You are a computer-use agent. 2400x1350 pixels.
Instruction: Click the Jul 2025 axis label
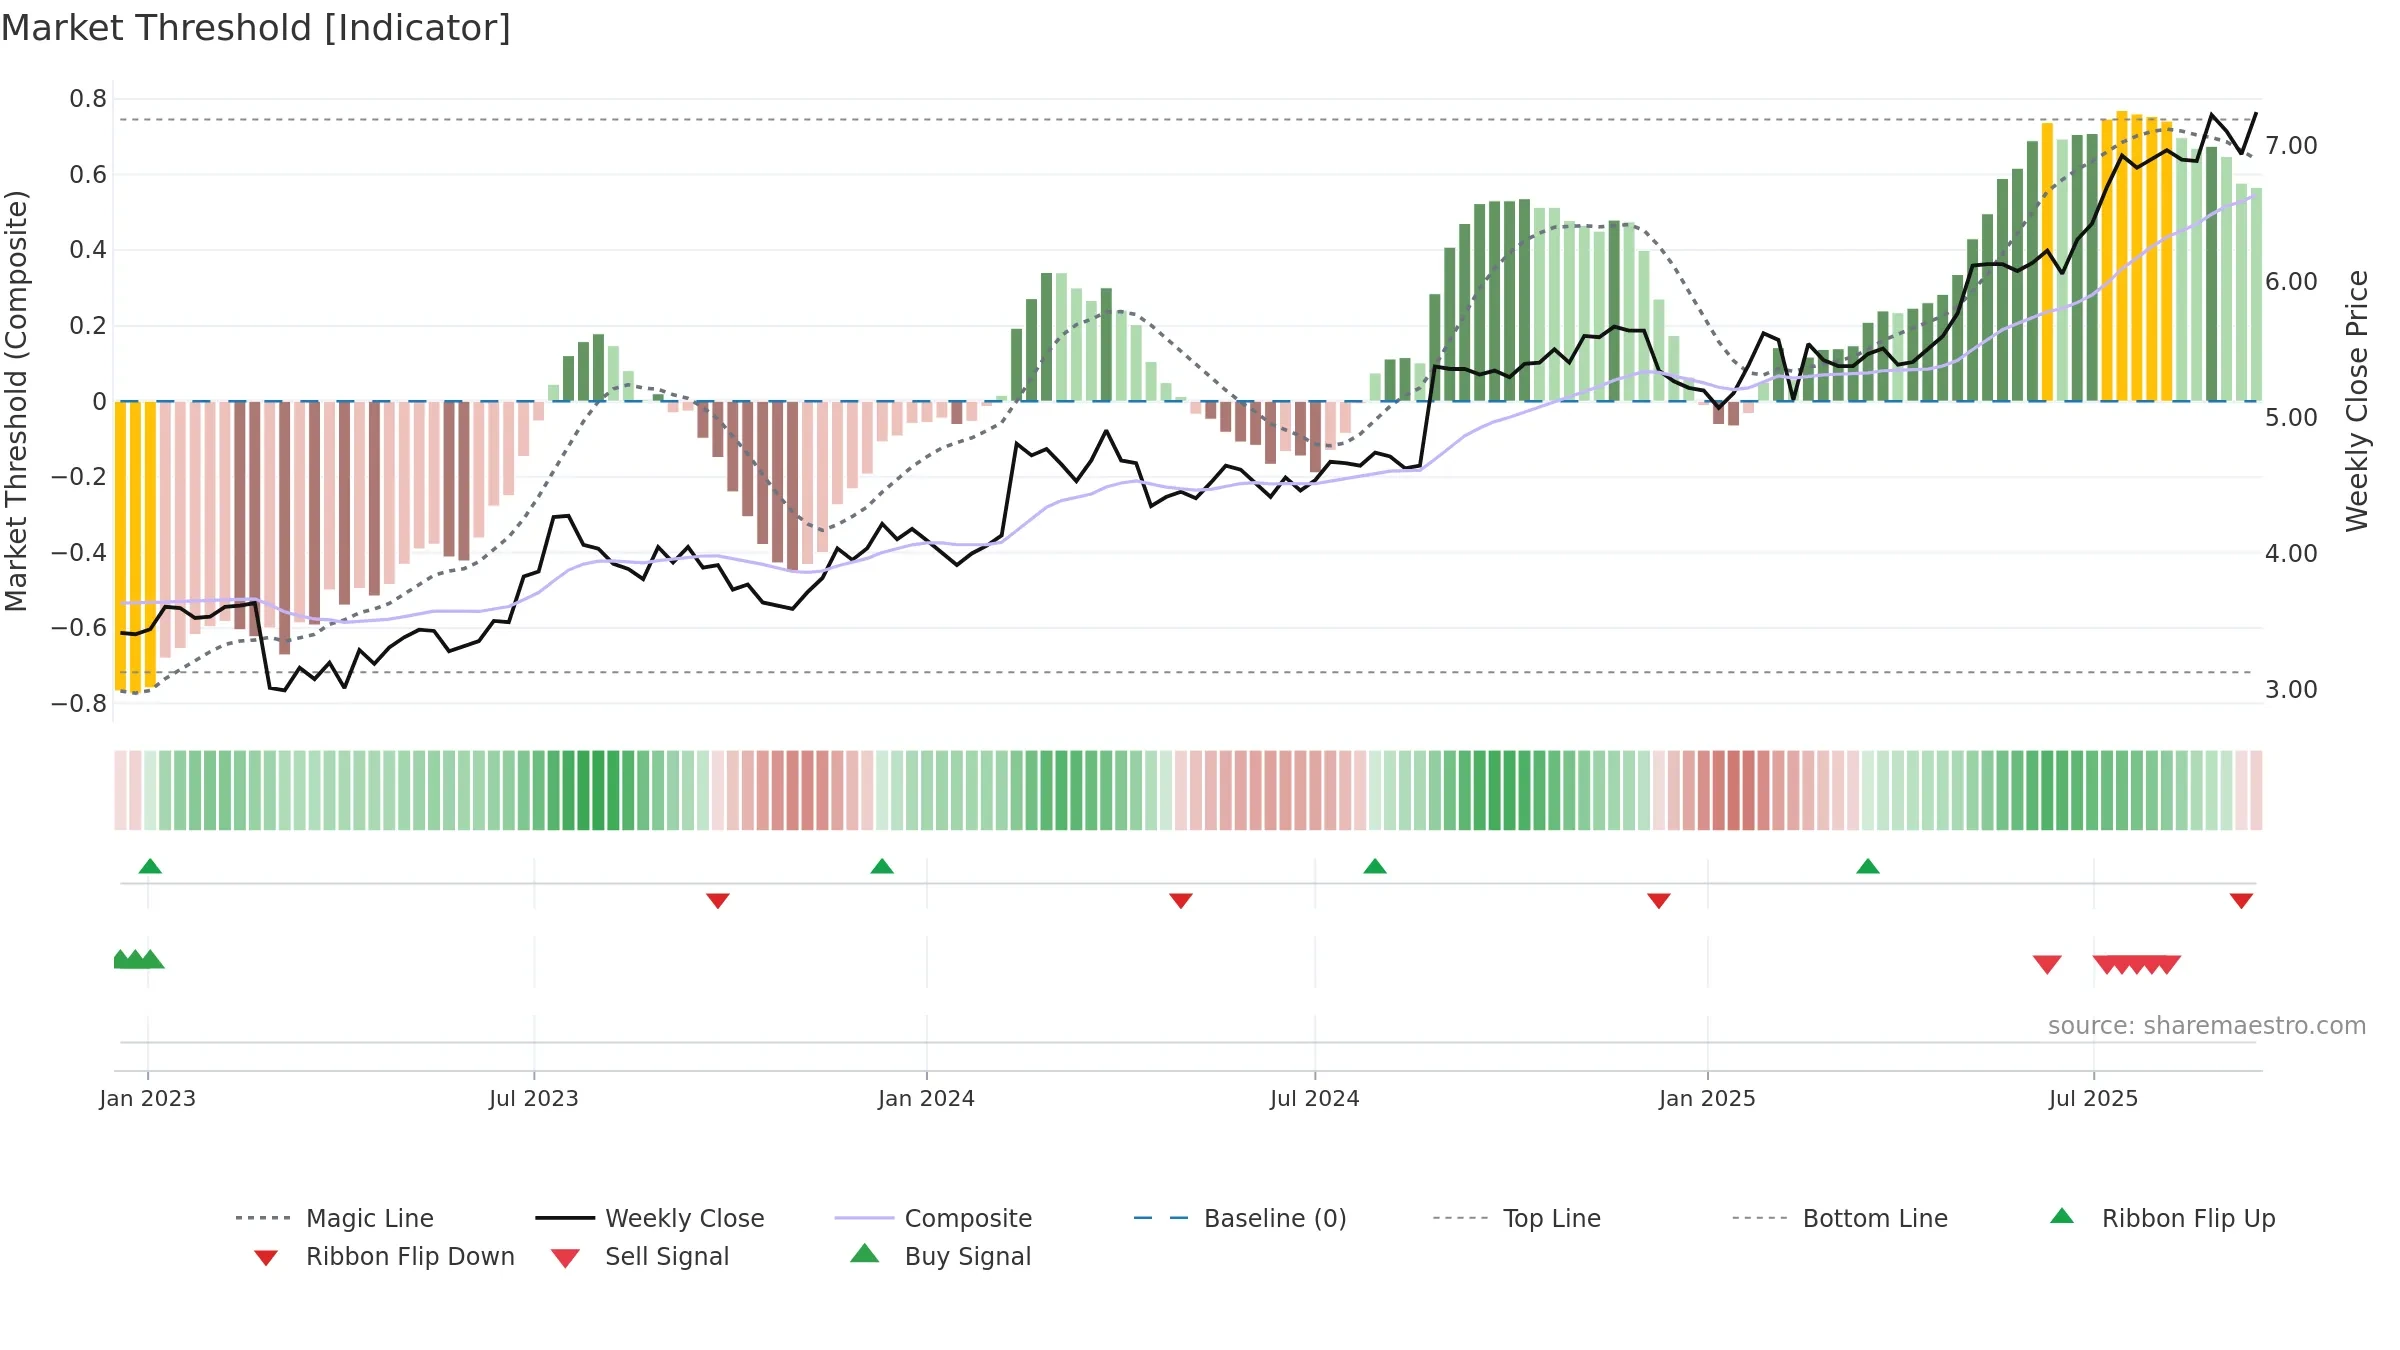click(2093, 1098)
